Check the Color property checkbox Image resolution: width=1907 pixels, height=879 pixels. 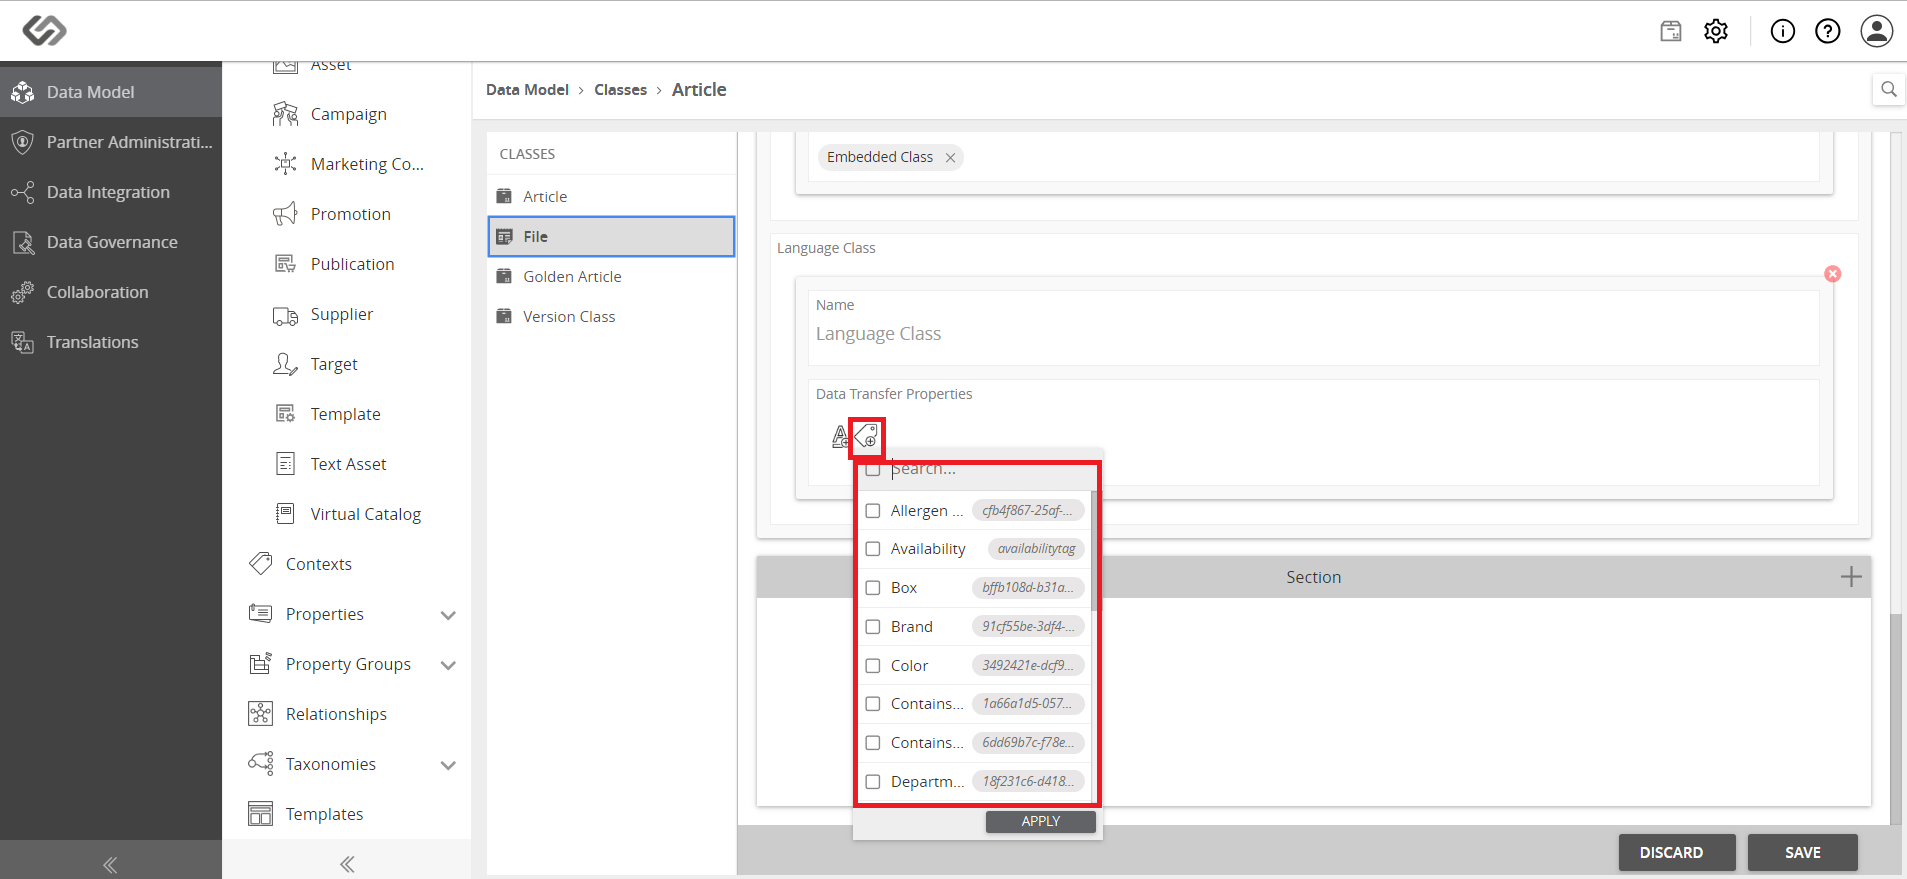coord(873,666)
